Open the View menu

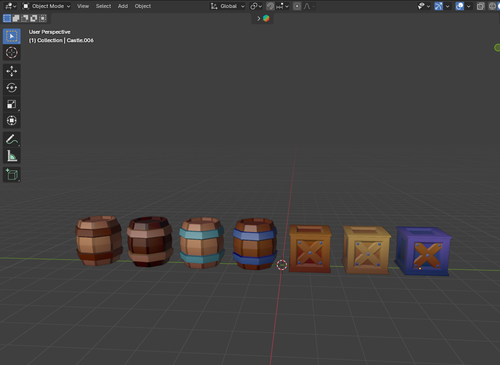tap(83, 6)
